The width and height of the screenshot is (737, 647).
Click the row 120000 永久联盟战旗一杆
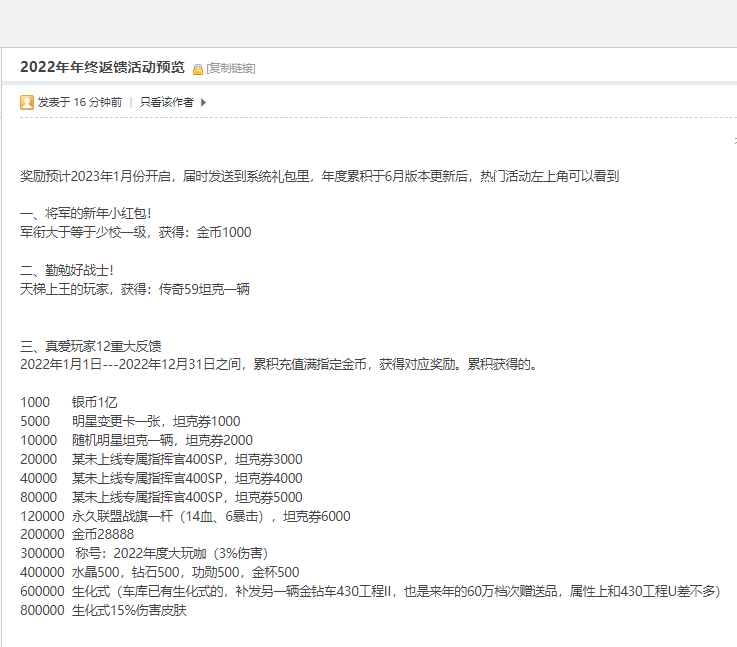point(185,516)
